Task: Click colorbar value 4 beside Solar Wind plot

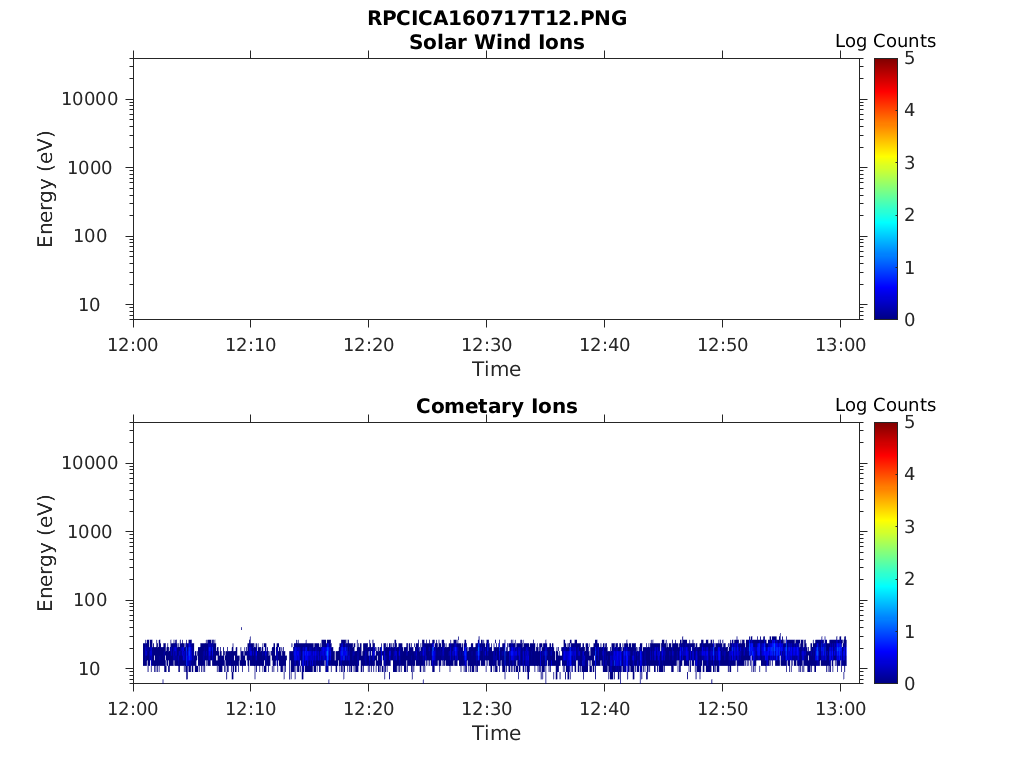Action: [x=910, y=110]
